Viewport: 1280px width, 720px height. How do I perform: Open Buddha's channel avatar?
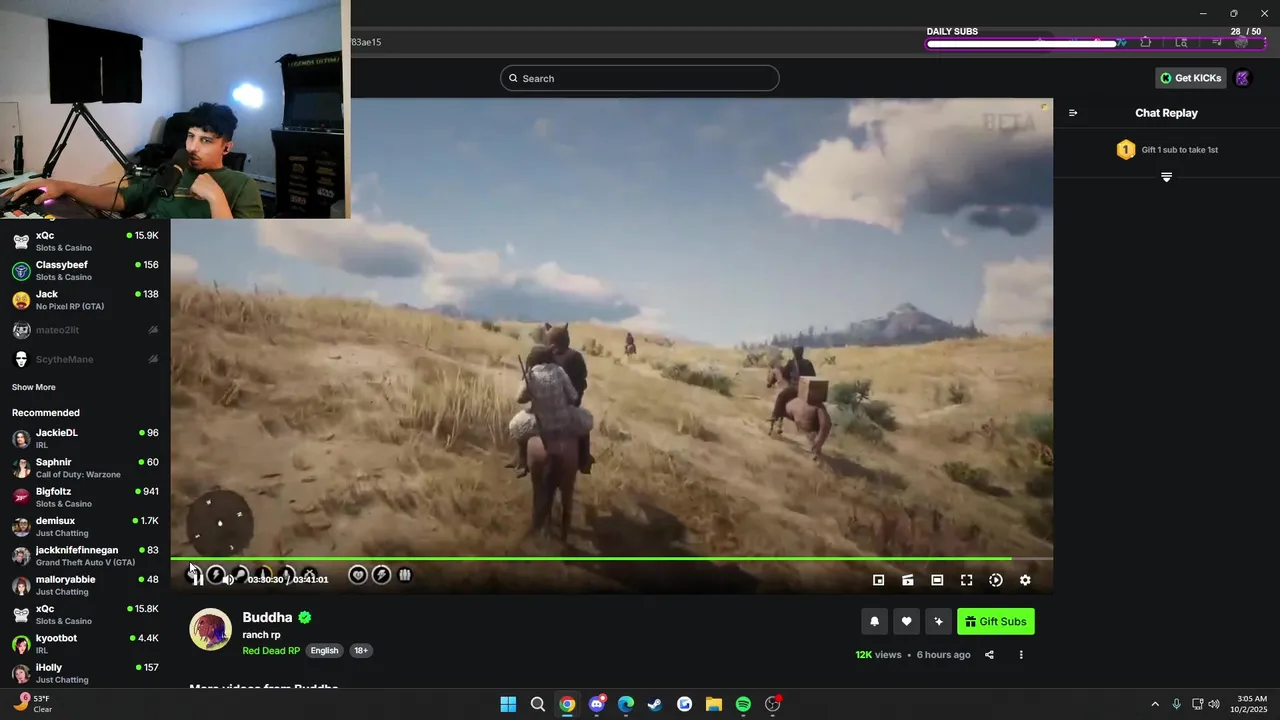pos(211,630)
